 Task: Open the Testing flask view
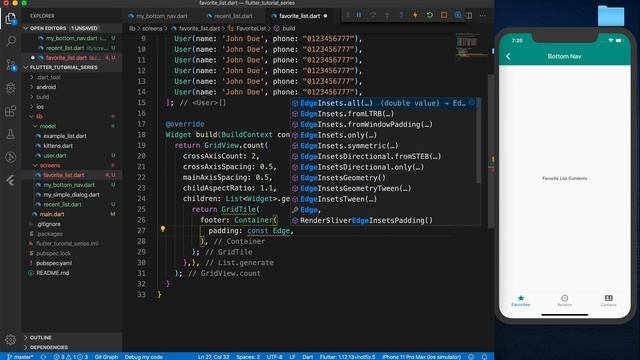tap(11, 134)
